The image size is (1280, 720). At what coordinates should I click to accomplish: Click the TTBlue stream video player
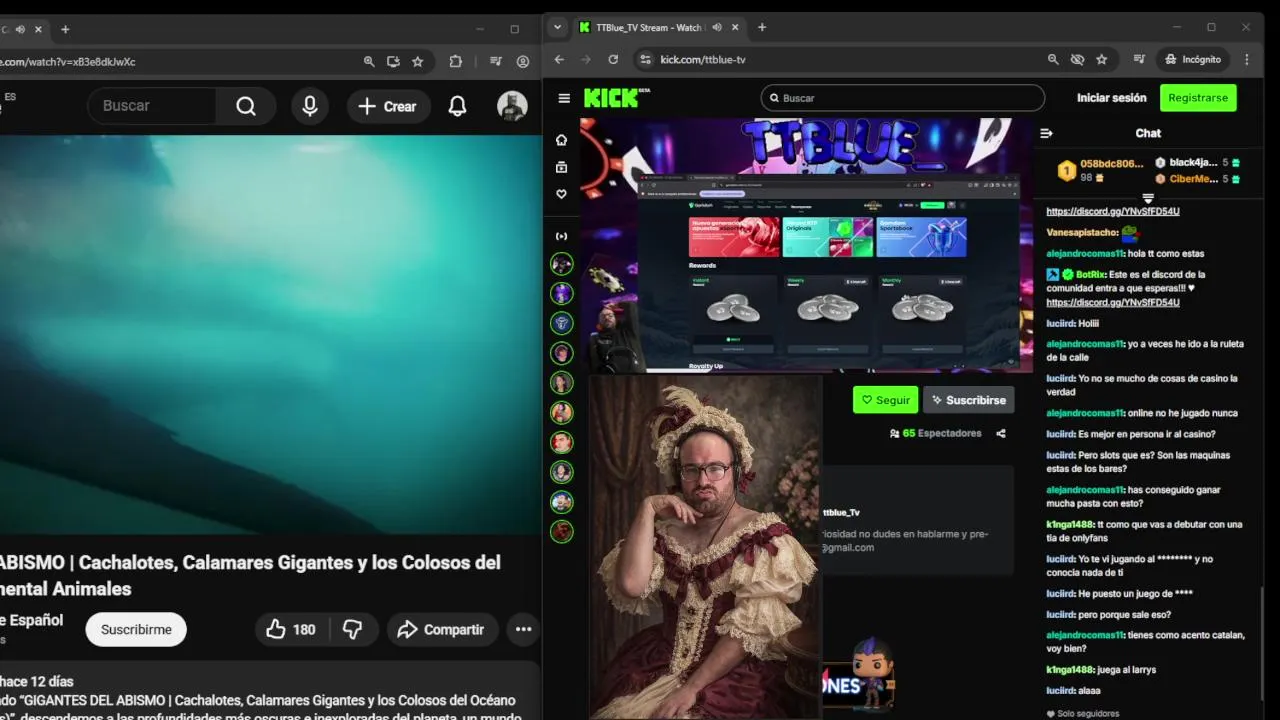click(807, 245)
